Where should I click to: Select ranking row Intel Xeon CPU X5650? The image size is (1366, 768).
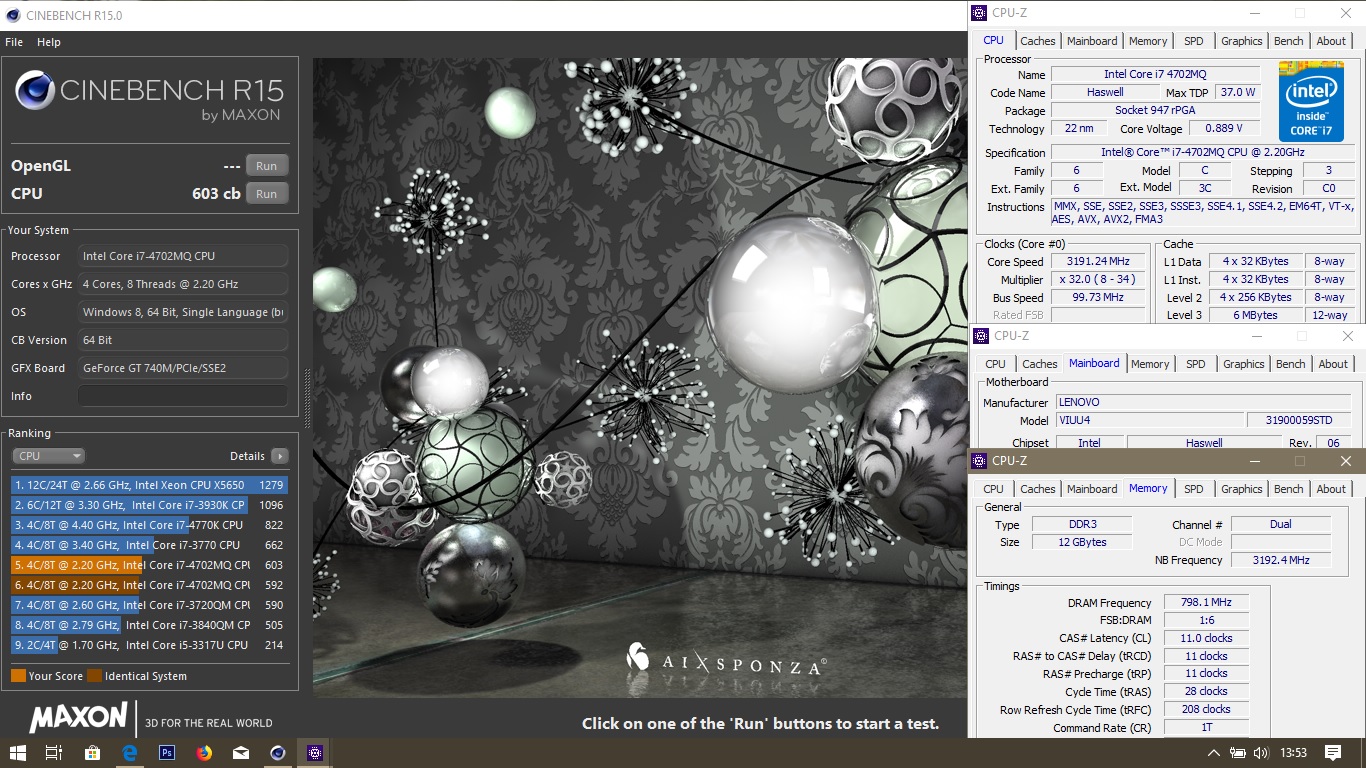(x=150, y=485)
